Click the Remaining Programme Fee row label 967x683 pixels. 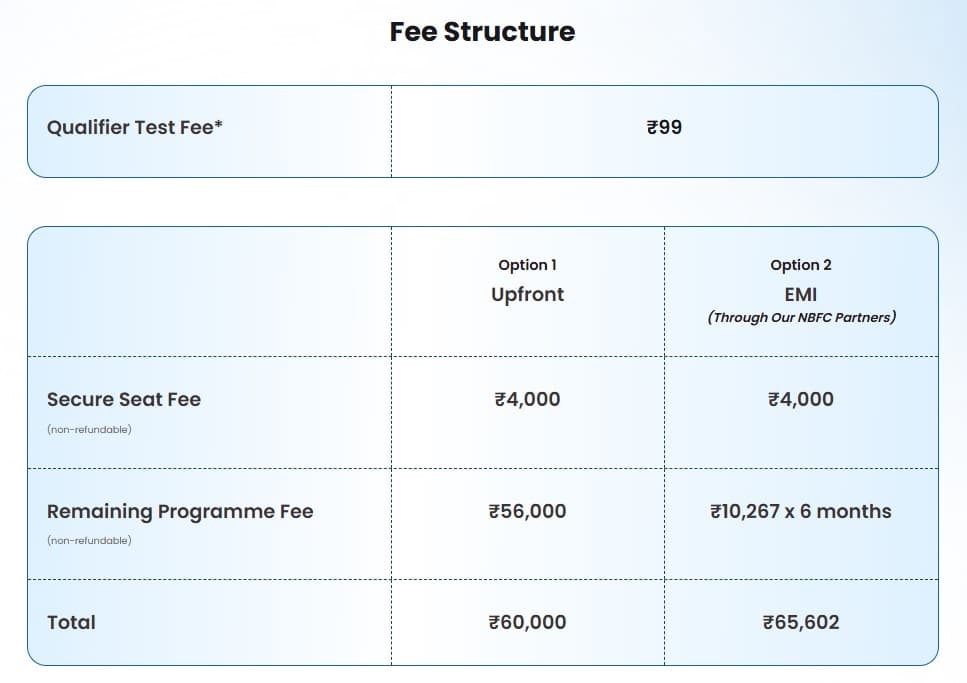180,511
